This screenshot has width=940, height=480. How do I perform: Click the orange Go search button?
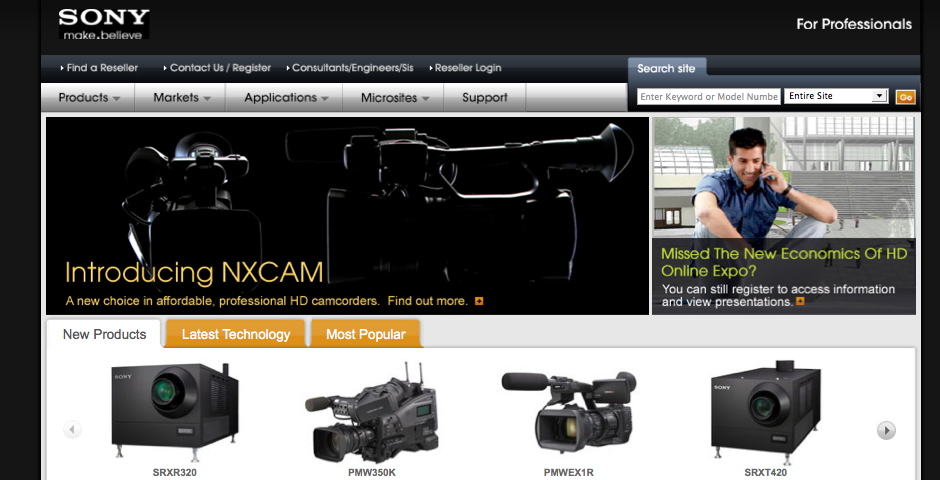[905, 97]
